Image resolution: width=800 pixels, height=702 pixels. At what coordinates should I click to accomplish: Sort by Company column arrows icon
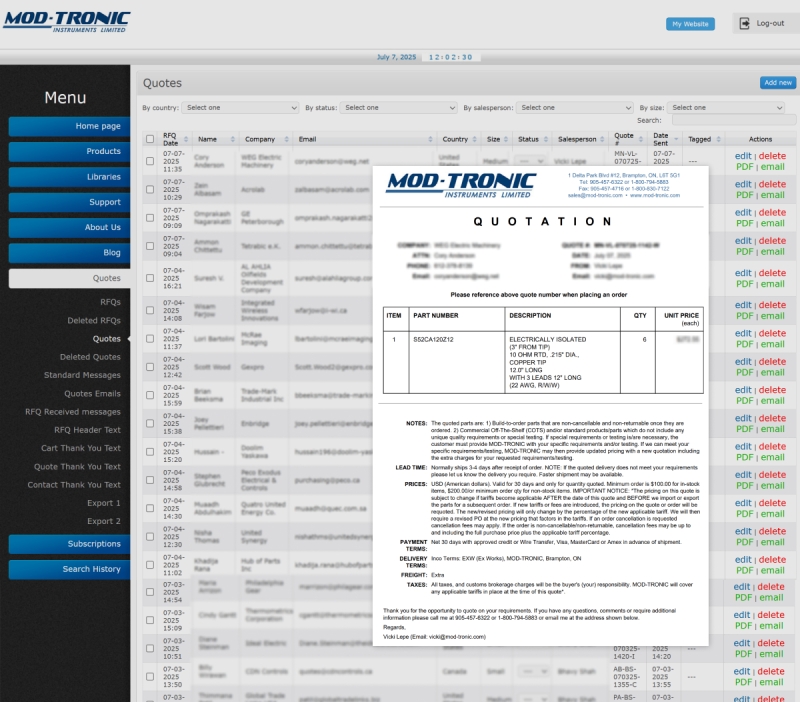(x=286, y=139)
